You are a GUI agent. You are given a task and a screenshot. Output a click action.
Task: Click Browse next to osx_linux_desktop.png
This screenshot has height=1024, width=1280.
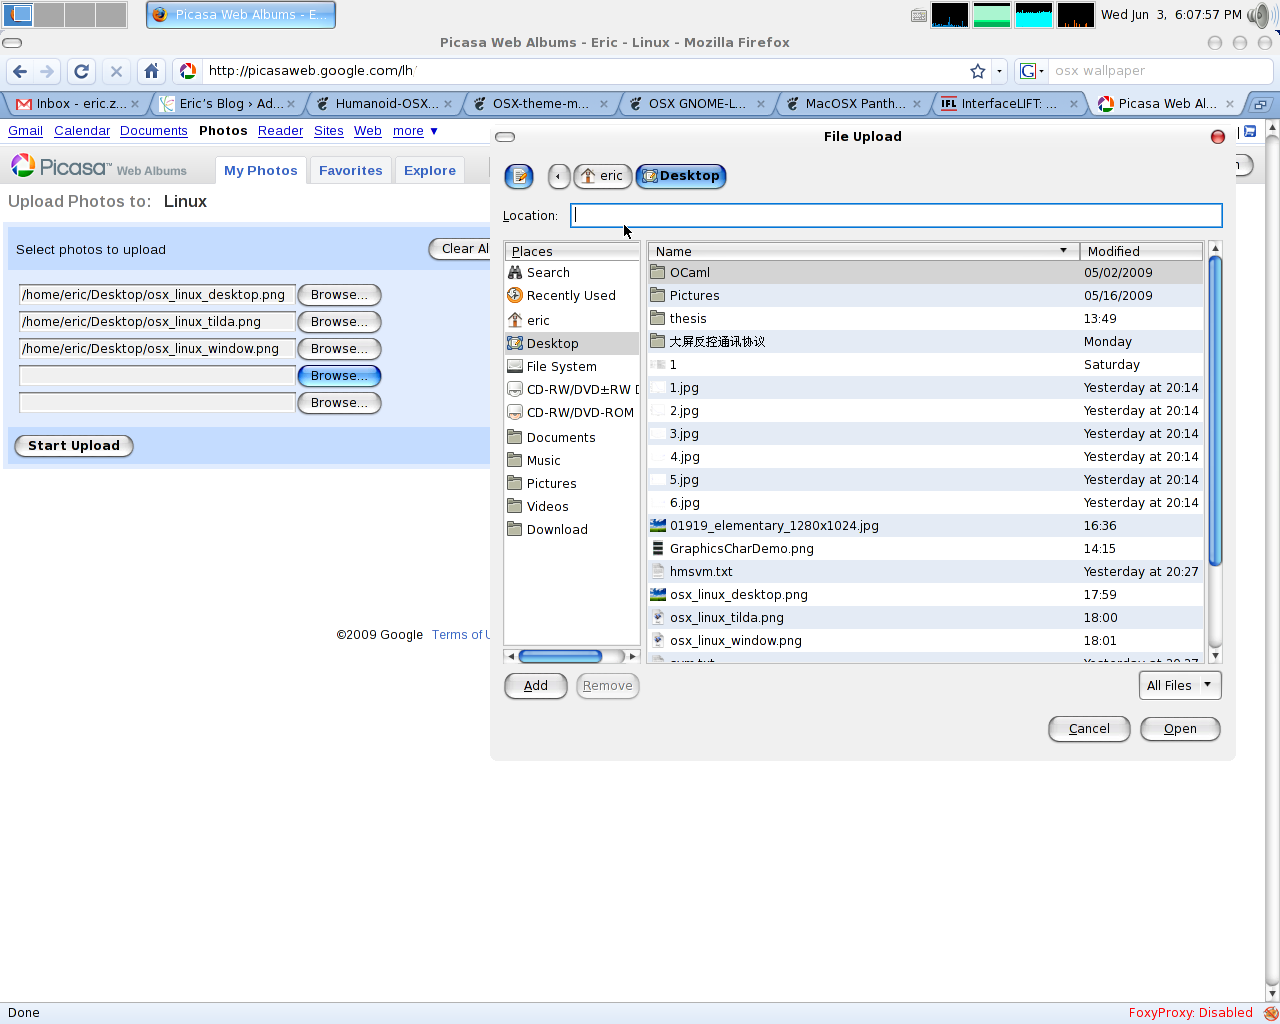tap(339, 295)
